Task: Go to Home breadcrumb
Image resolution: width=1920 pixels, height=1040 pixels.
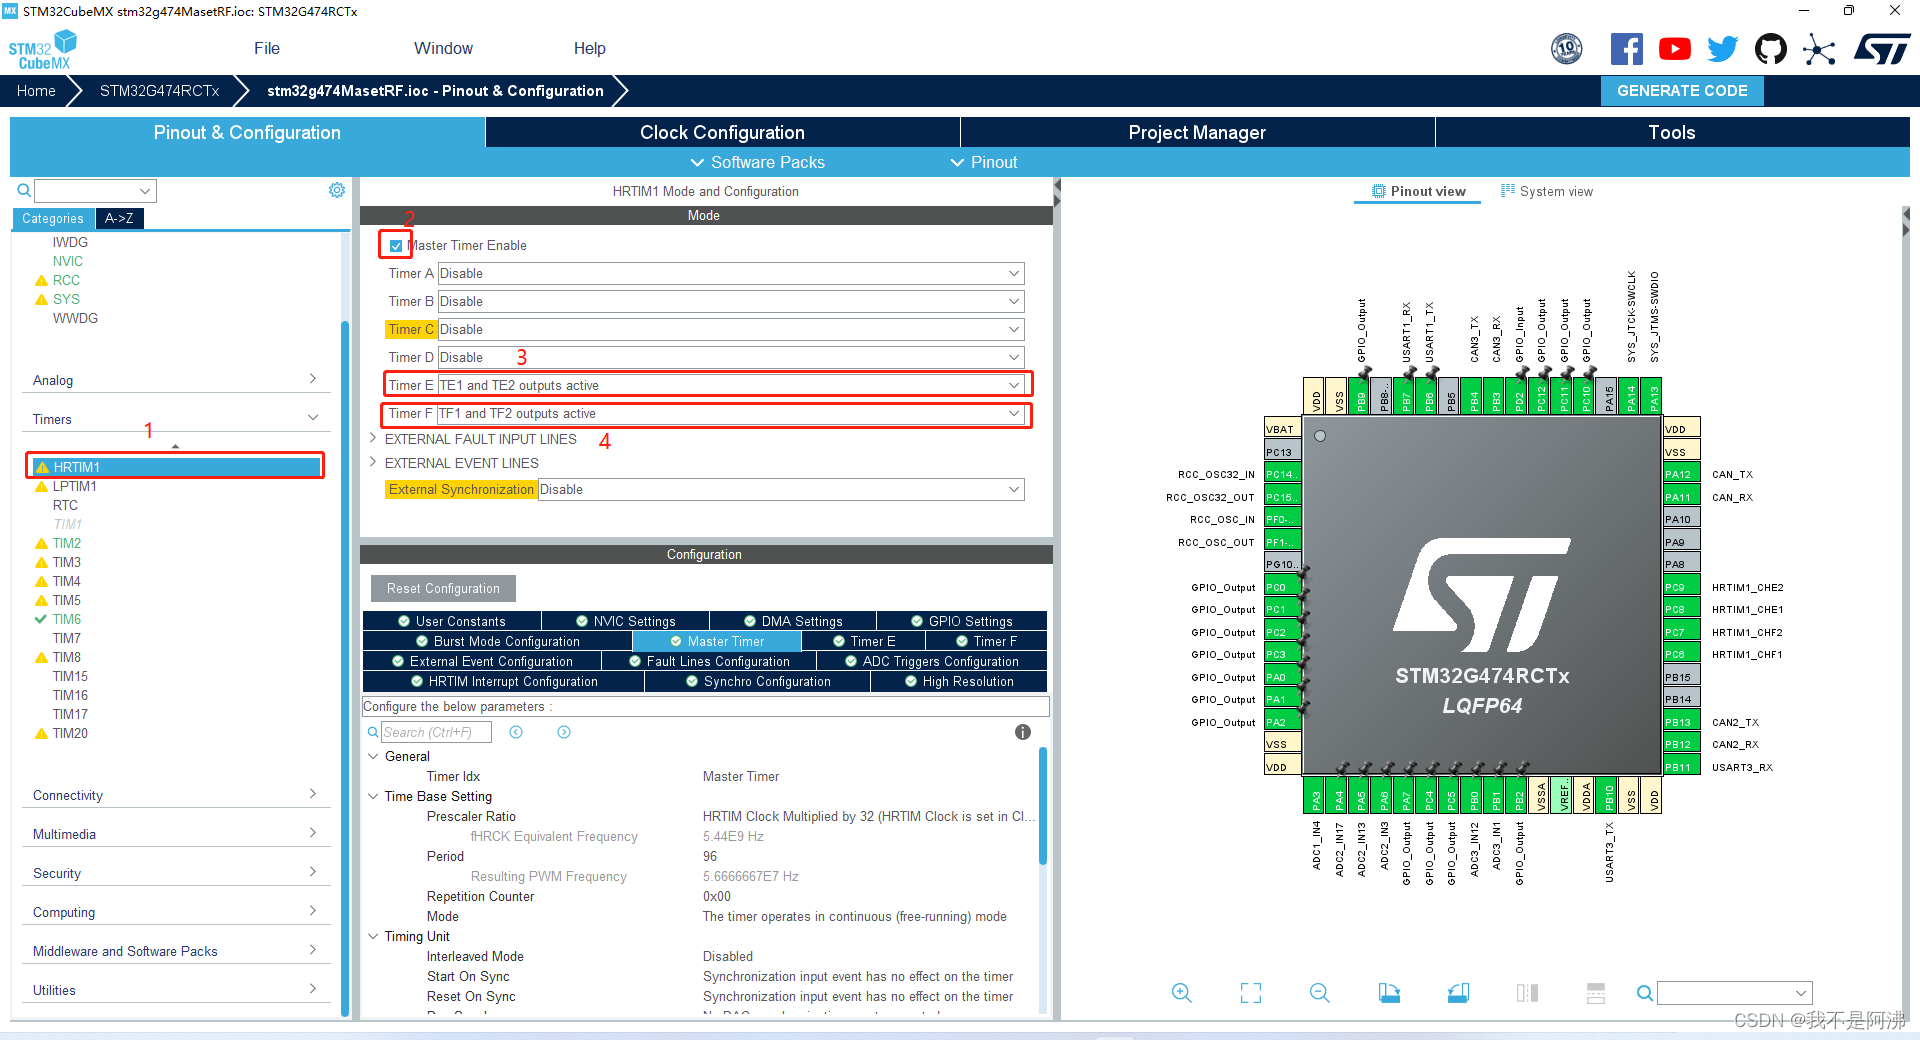Action: (x=36, y=91)
